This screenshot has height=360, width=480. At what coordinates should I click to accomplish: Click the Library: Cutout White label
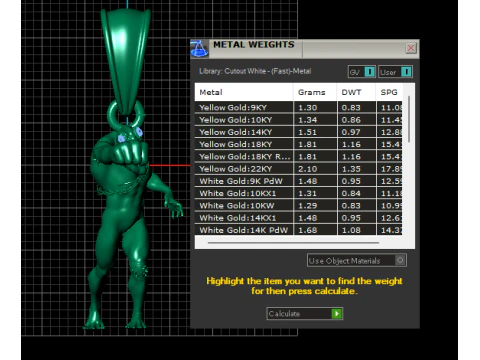(x=255, y=71)
